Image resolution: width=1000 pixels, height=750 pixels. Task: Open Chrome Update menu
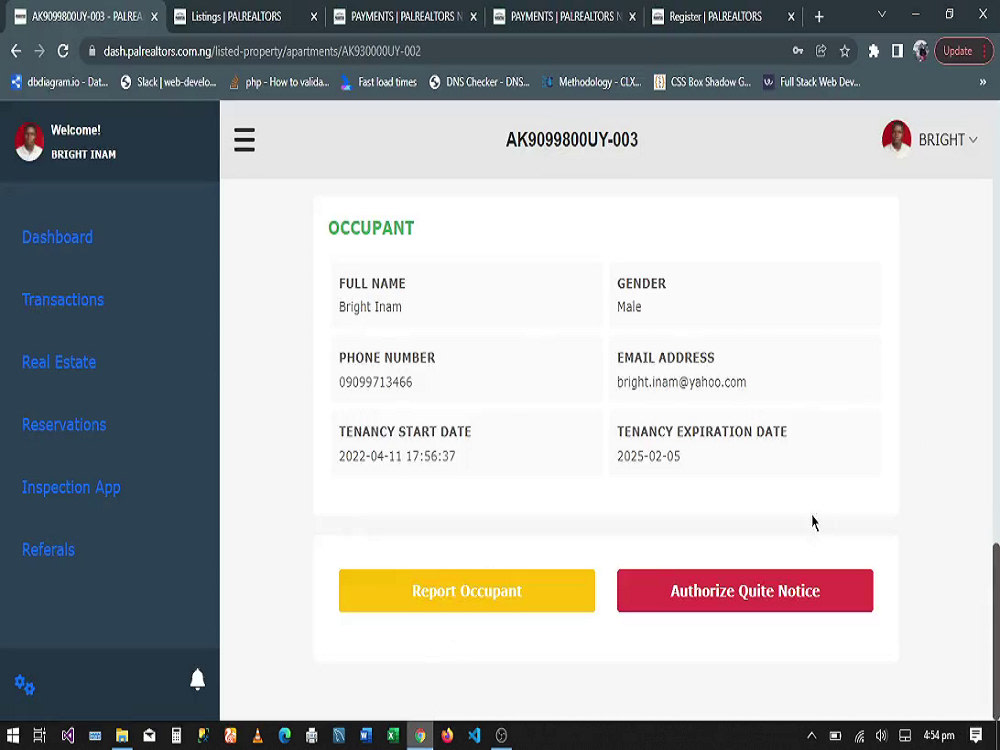click(963, 51)
